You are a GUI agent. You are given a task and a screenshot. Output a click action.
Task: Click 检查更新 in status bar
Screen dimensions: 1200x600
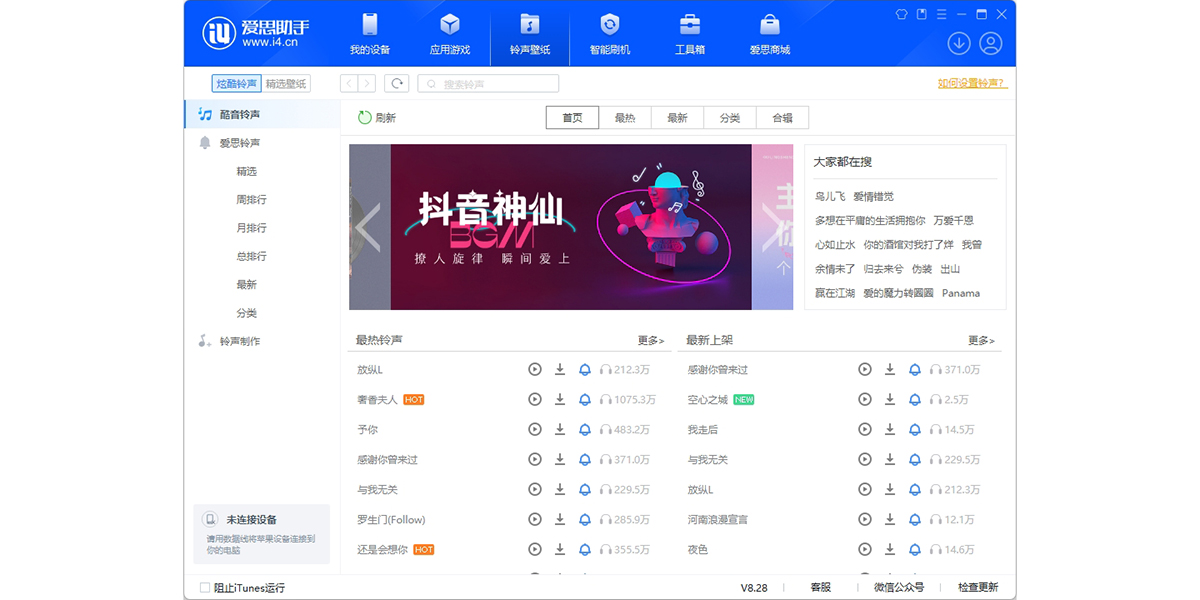(978, 588)
